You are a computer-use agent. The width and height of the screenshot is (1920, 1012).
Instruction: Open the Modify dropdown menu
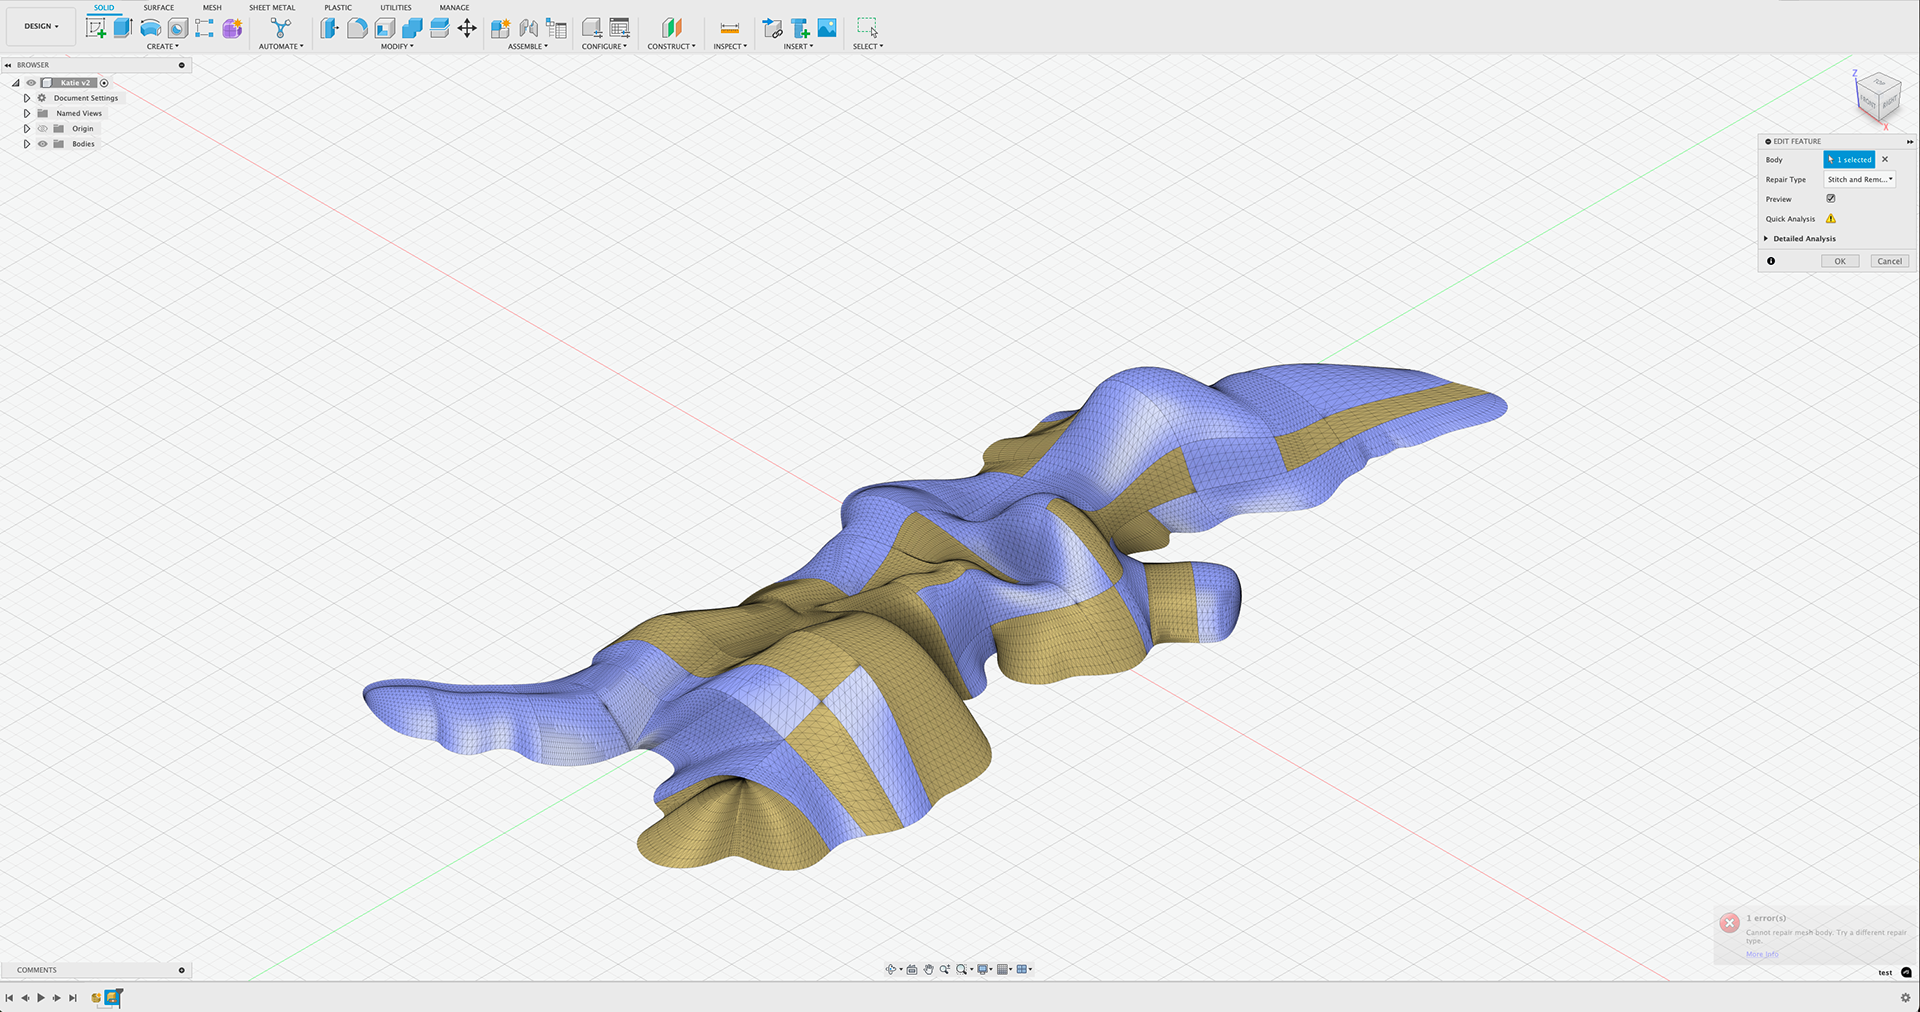coord(397,46)
